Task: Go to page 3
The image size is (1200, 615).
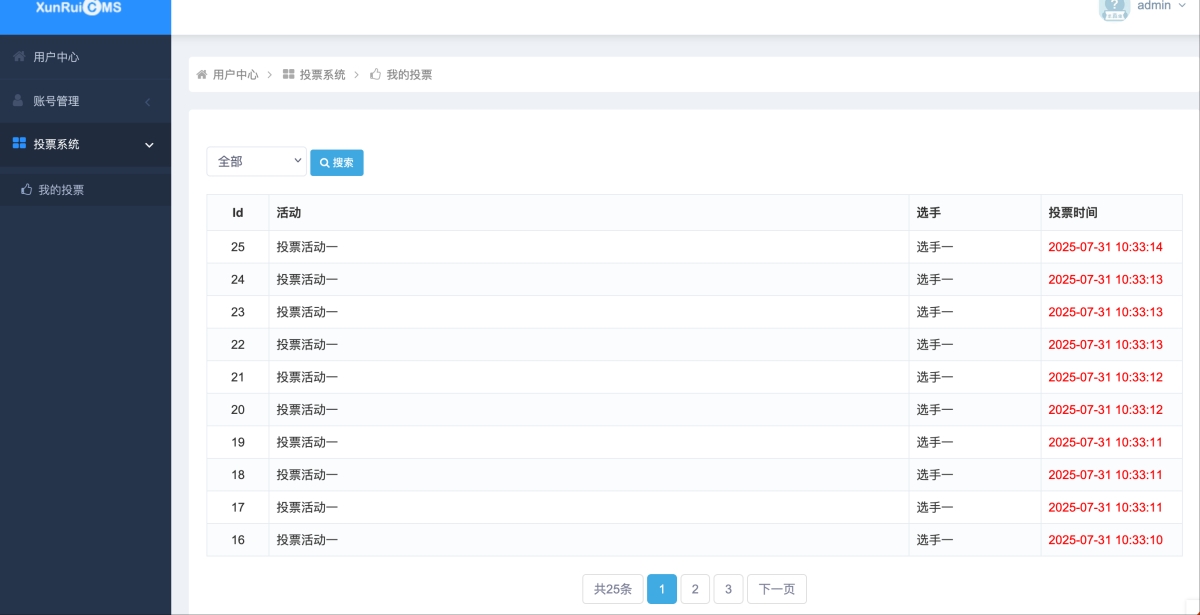Action: [728, 589]
